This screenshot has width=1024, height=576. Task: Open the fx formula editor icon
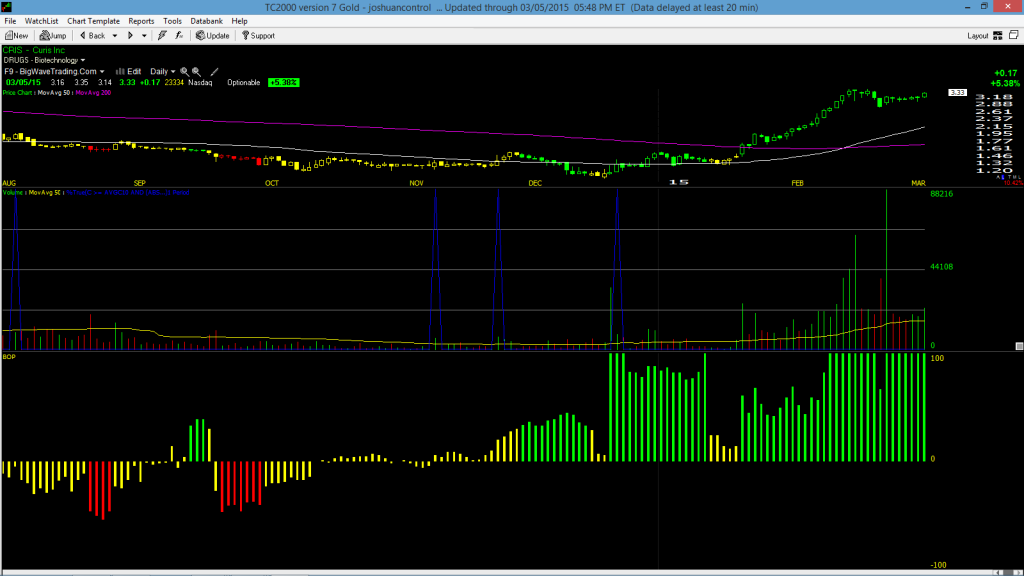(179, 36)
